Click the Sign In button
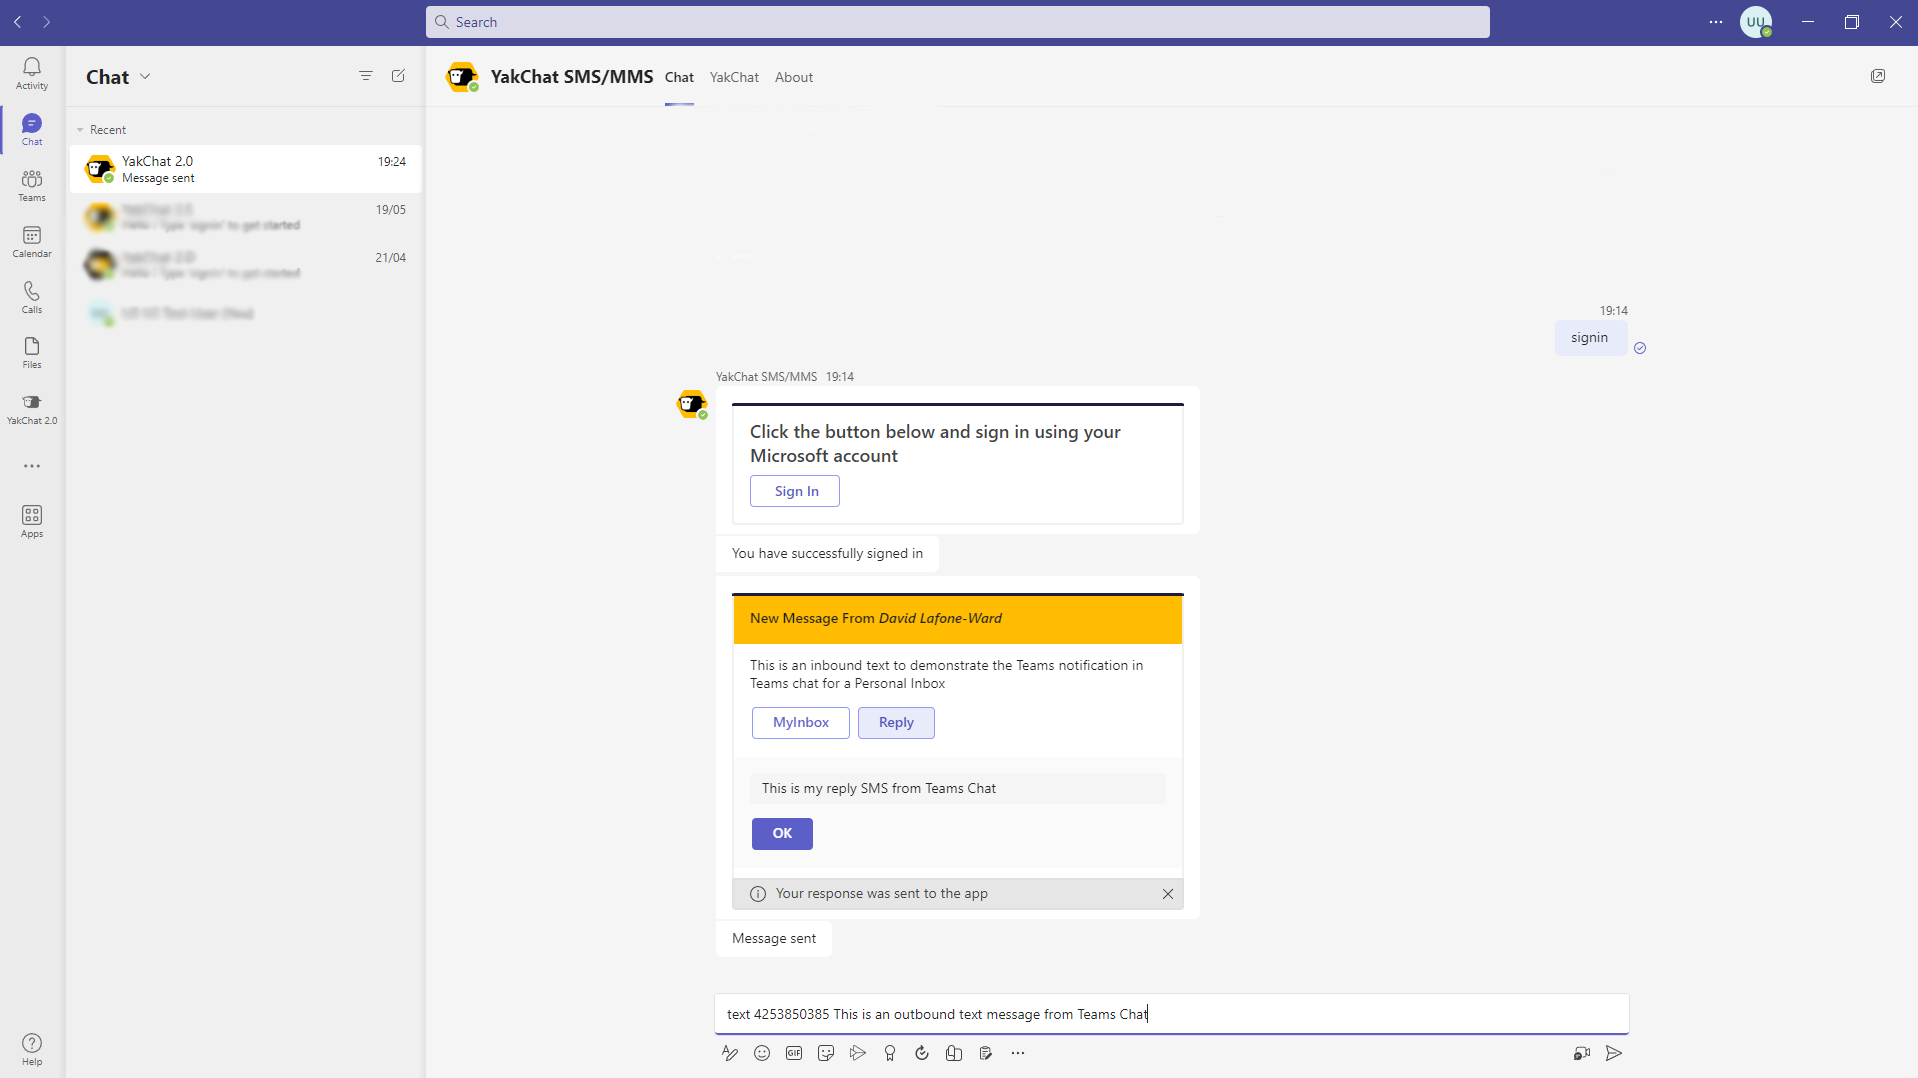 [x=795, y=491]
